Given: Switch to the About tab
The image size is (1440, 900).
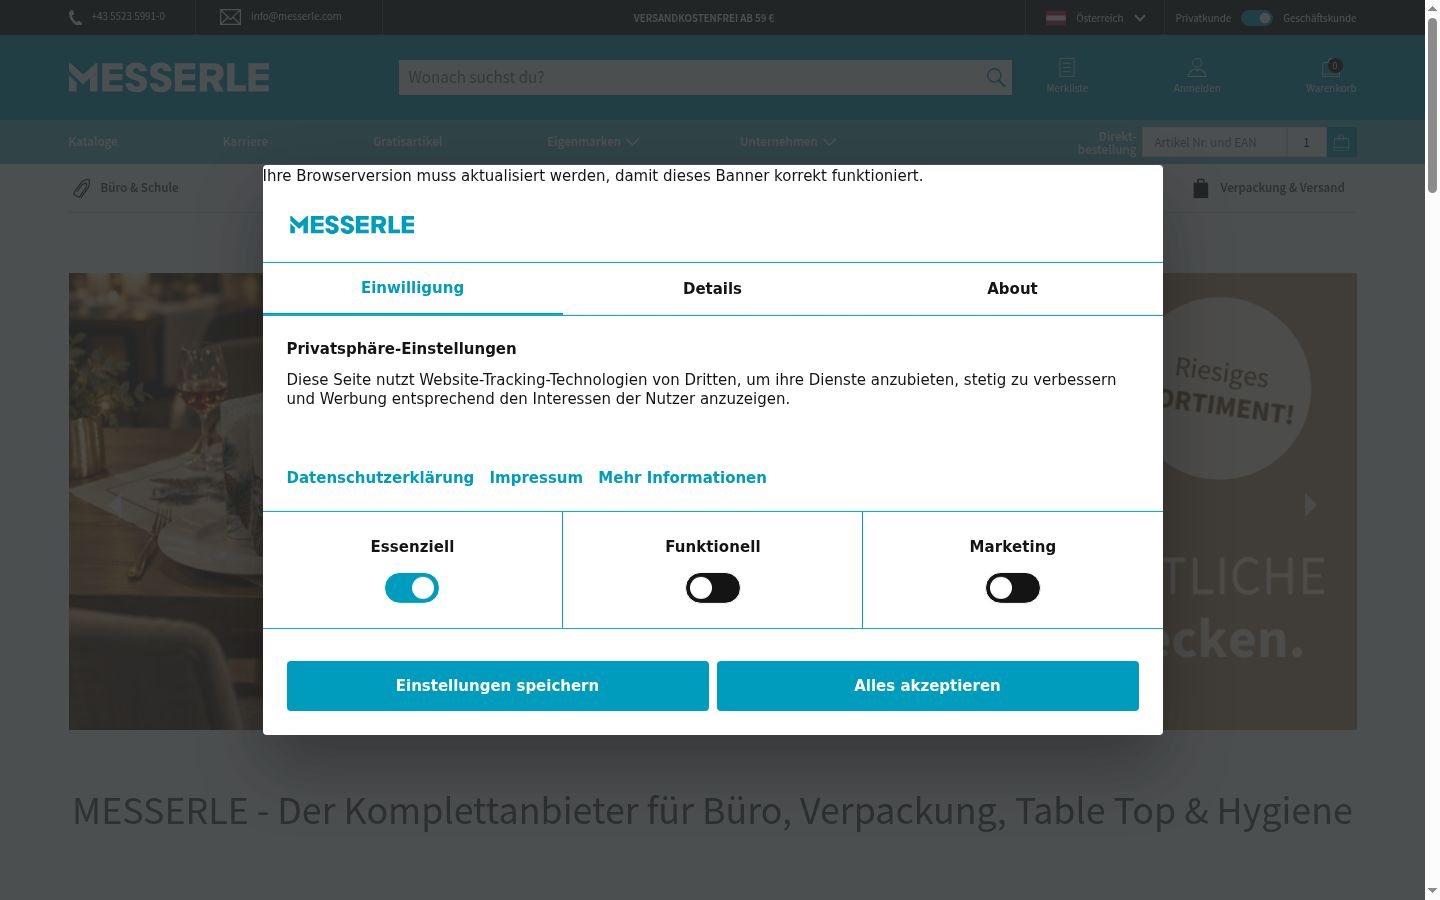Looking at the screenshot, I should pos(1013,288).
